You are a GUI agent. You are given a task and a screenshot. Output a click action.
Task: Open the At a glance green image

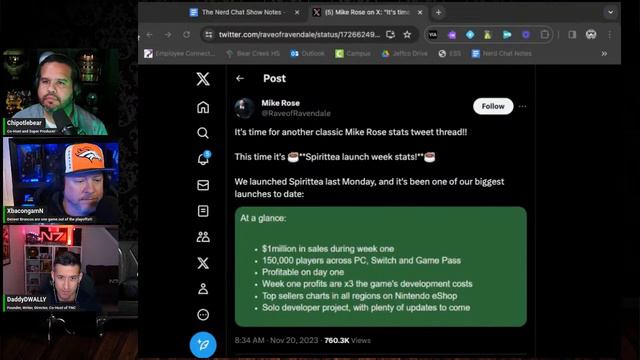coord(380,267)
